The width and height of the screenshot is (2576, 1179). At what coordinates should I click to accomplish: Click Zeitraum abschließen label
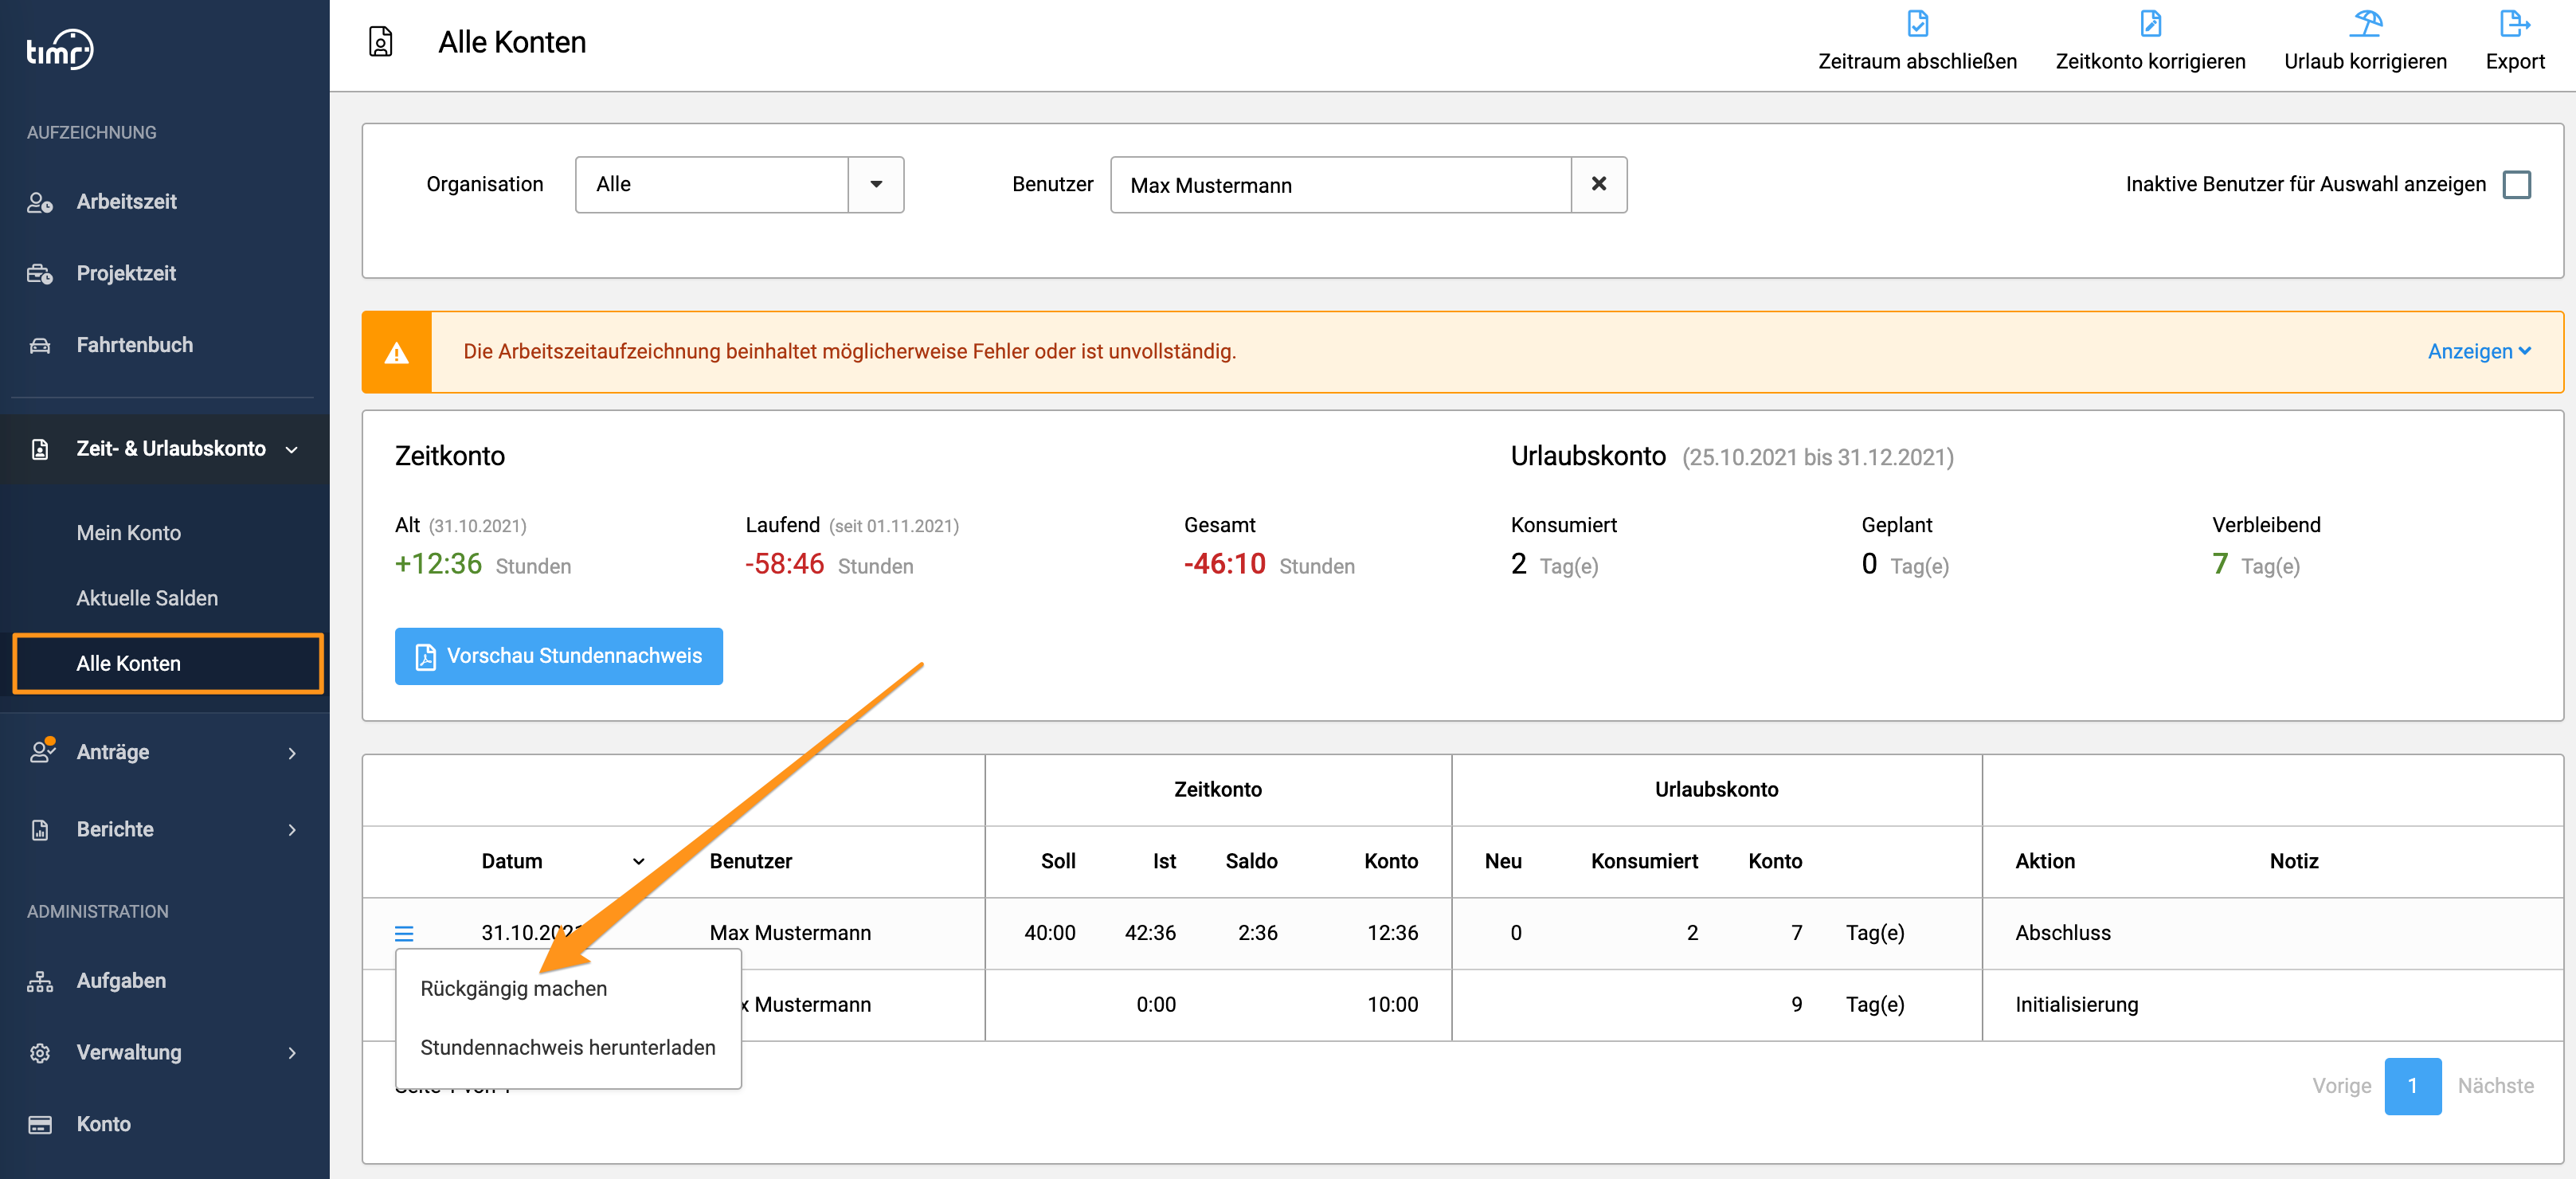[1917, 61]
